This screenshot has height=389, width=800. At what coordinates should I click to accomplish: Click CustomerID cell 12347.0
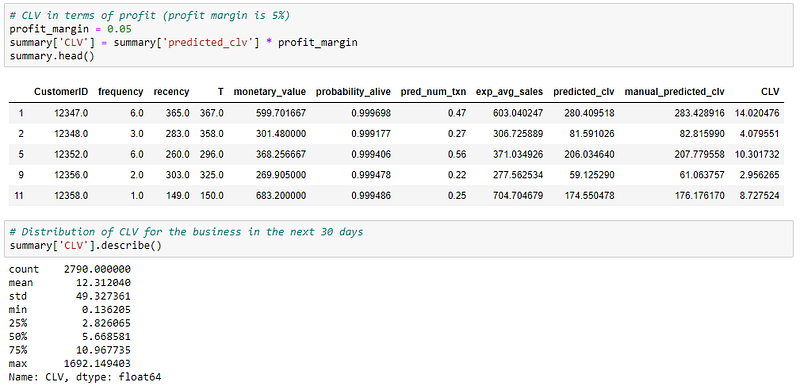click(71, 113)
